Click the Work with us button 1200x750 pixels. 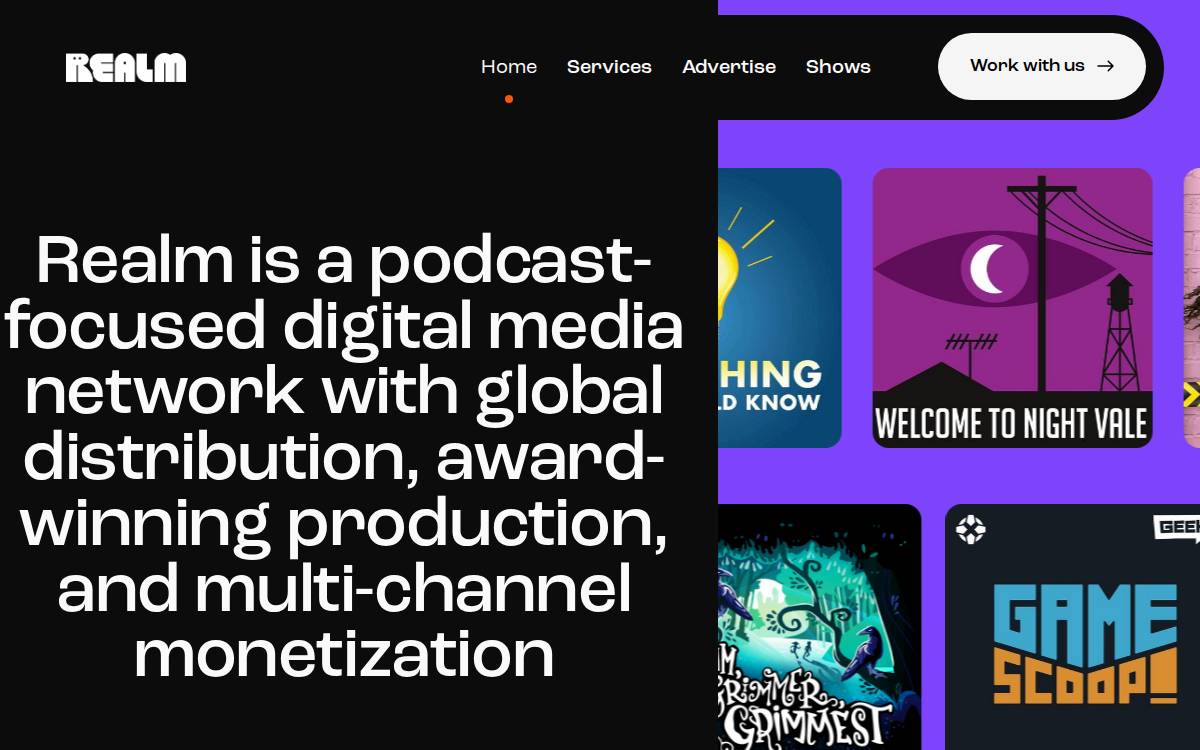tap(1042, 66)
